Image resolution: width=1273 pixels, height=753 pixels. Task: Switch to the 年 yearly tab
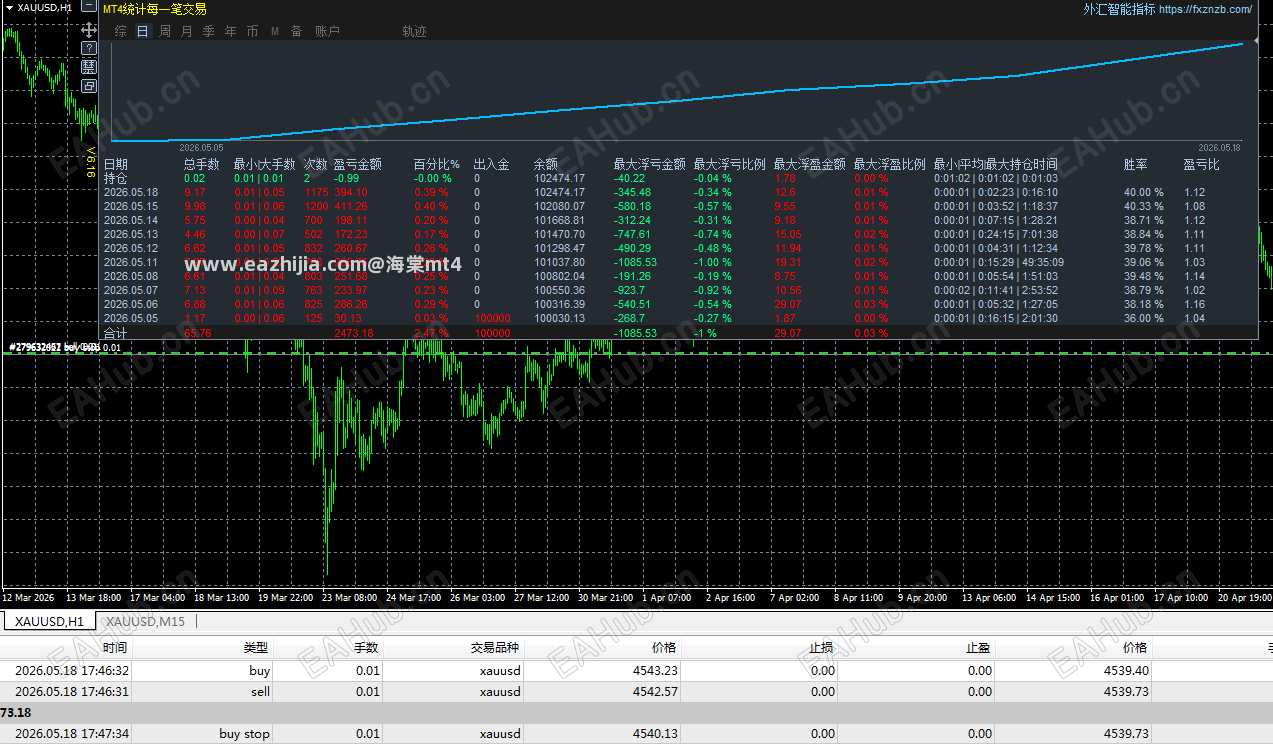coord(230,31)
